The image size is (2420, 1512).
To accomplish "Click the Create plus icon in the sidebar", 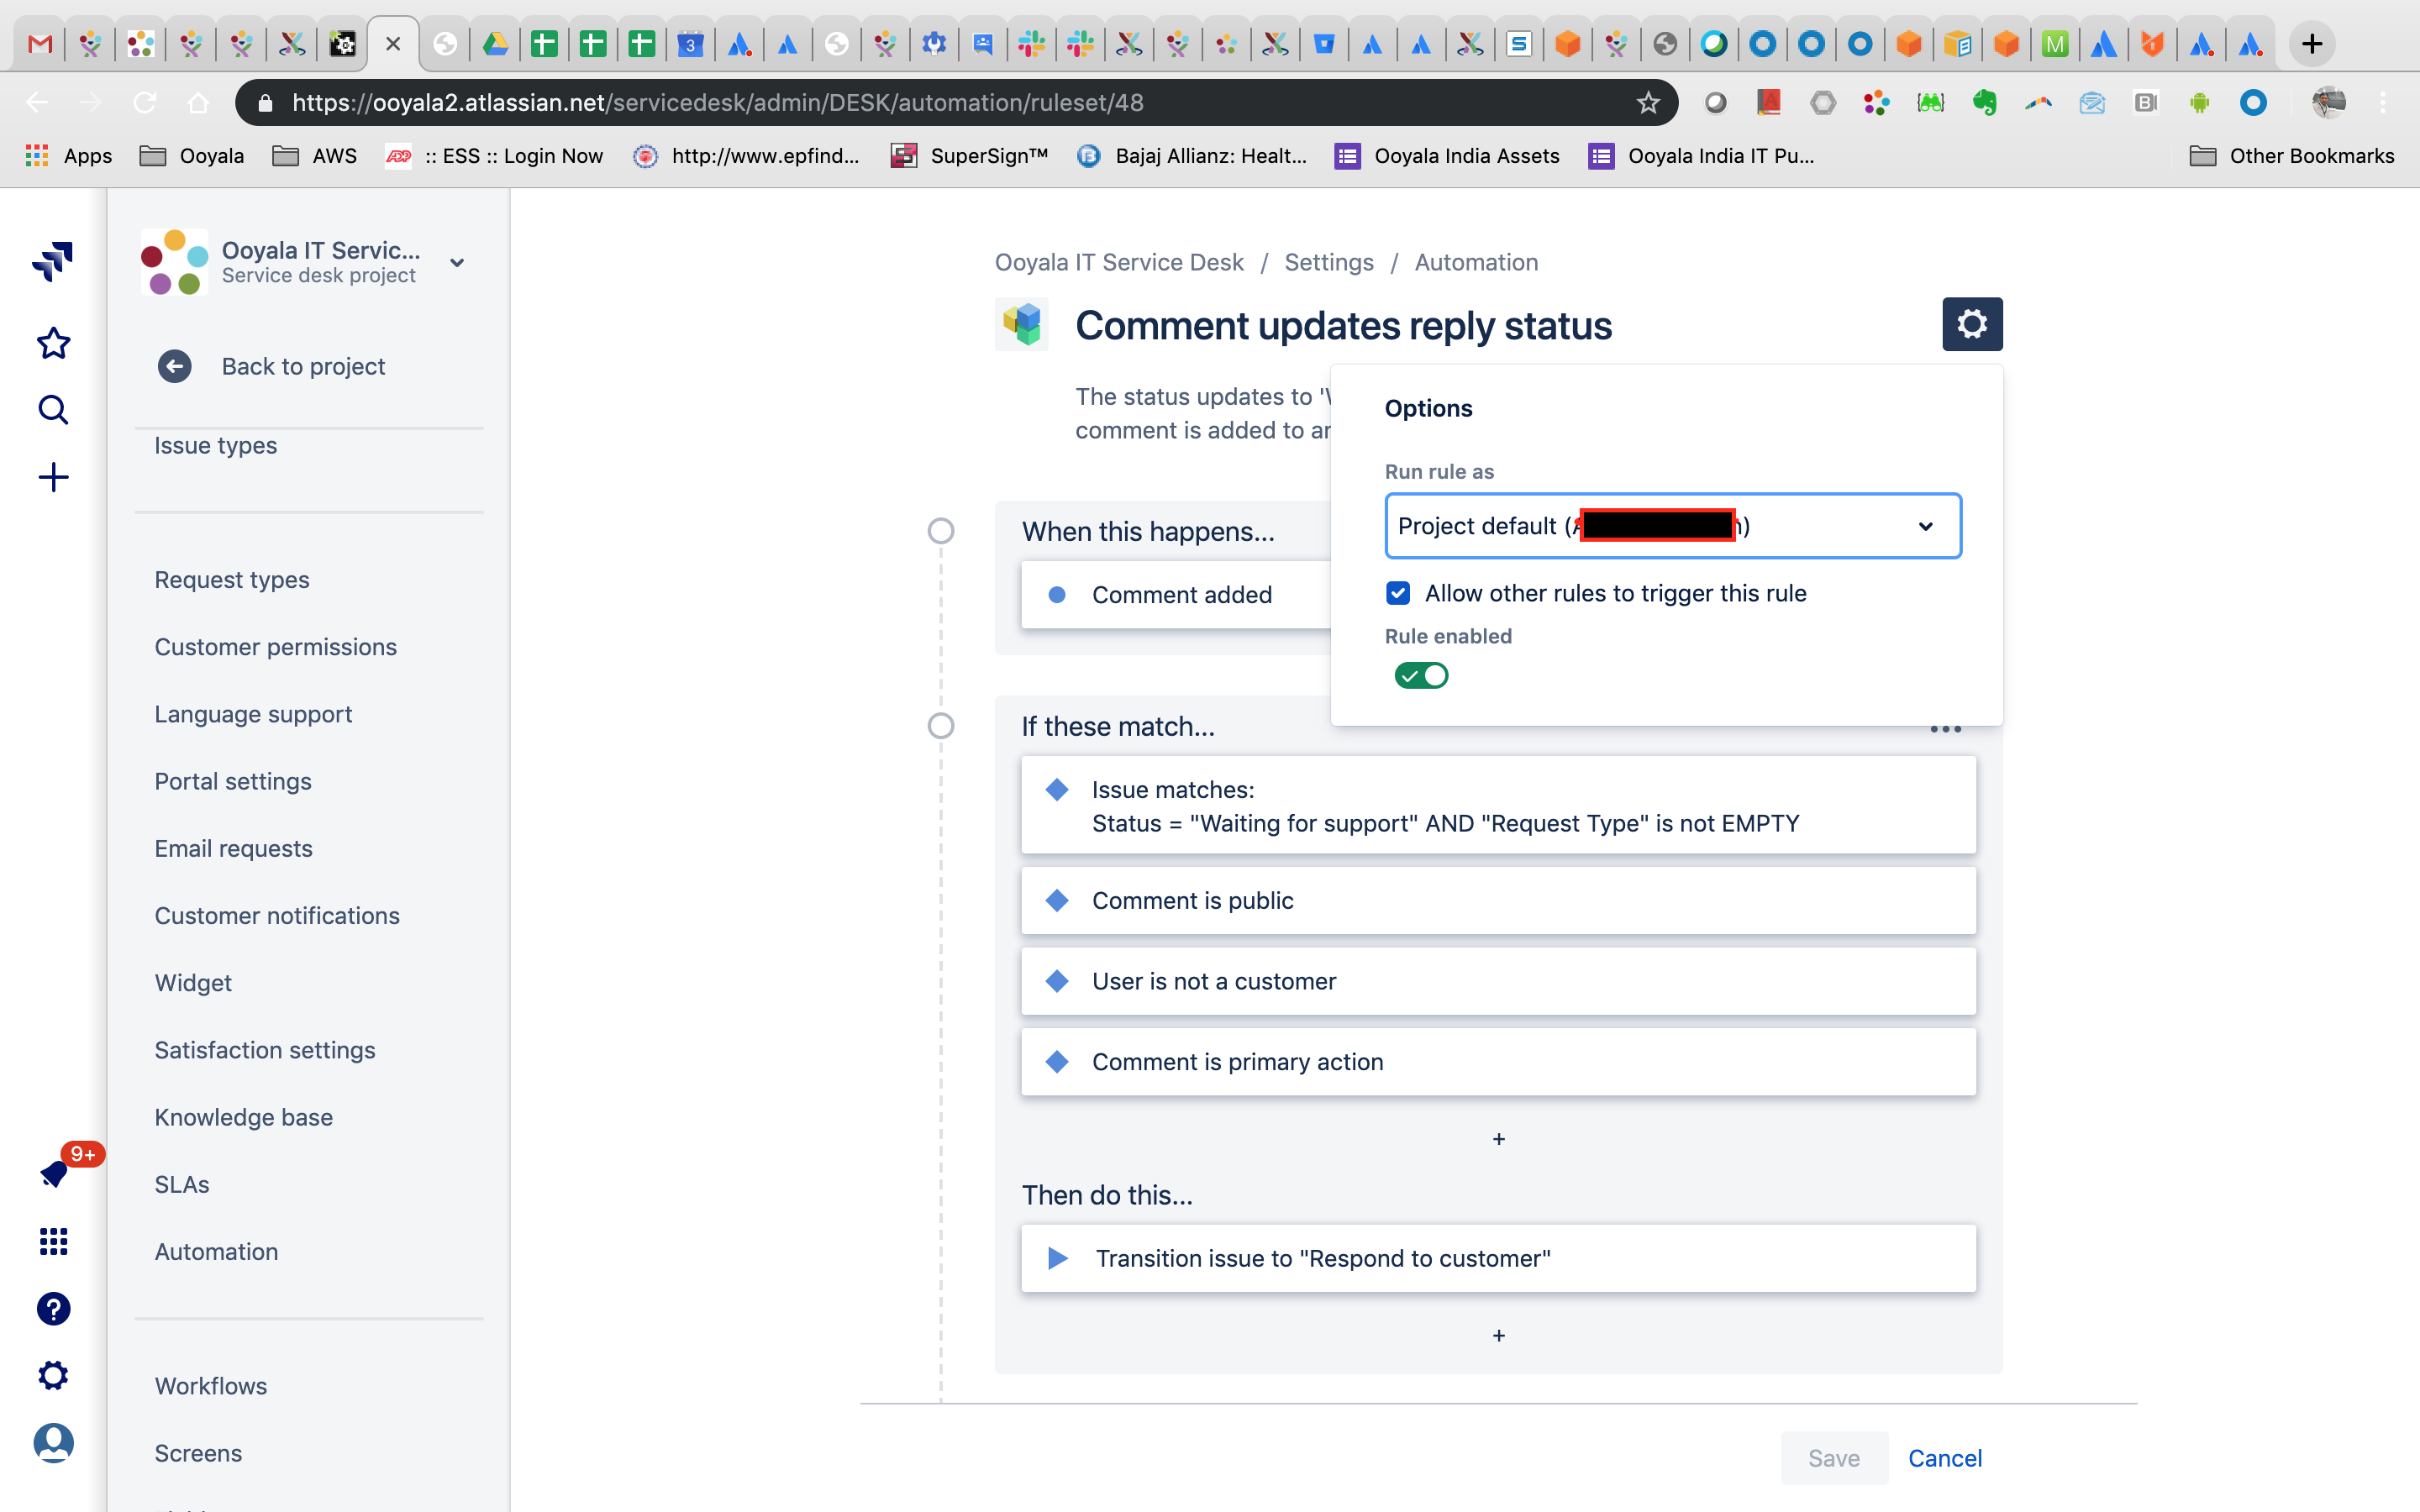I will point(53,477).
